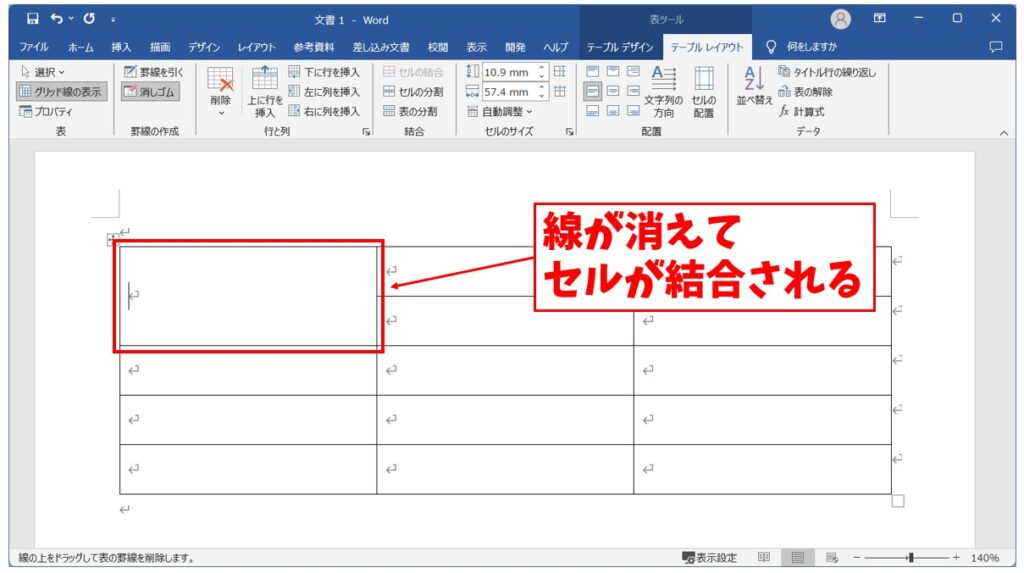Redo using the repeat arrow icon
Viewport: 1024px width, 573px height.
[89, 19]
